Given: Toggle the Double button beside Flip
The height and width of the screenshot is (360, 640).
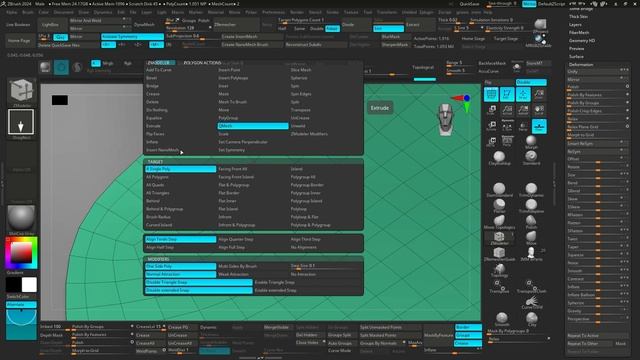Looking at the screenshot, I should 531,82.
